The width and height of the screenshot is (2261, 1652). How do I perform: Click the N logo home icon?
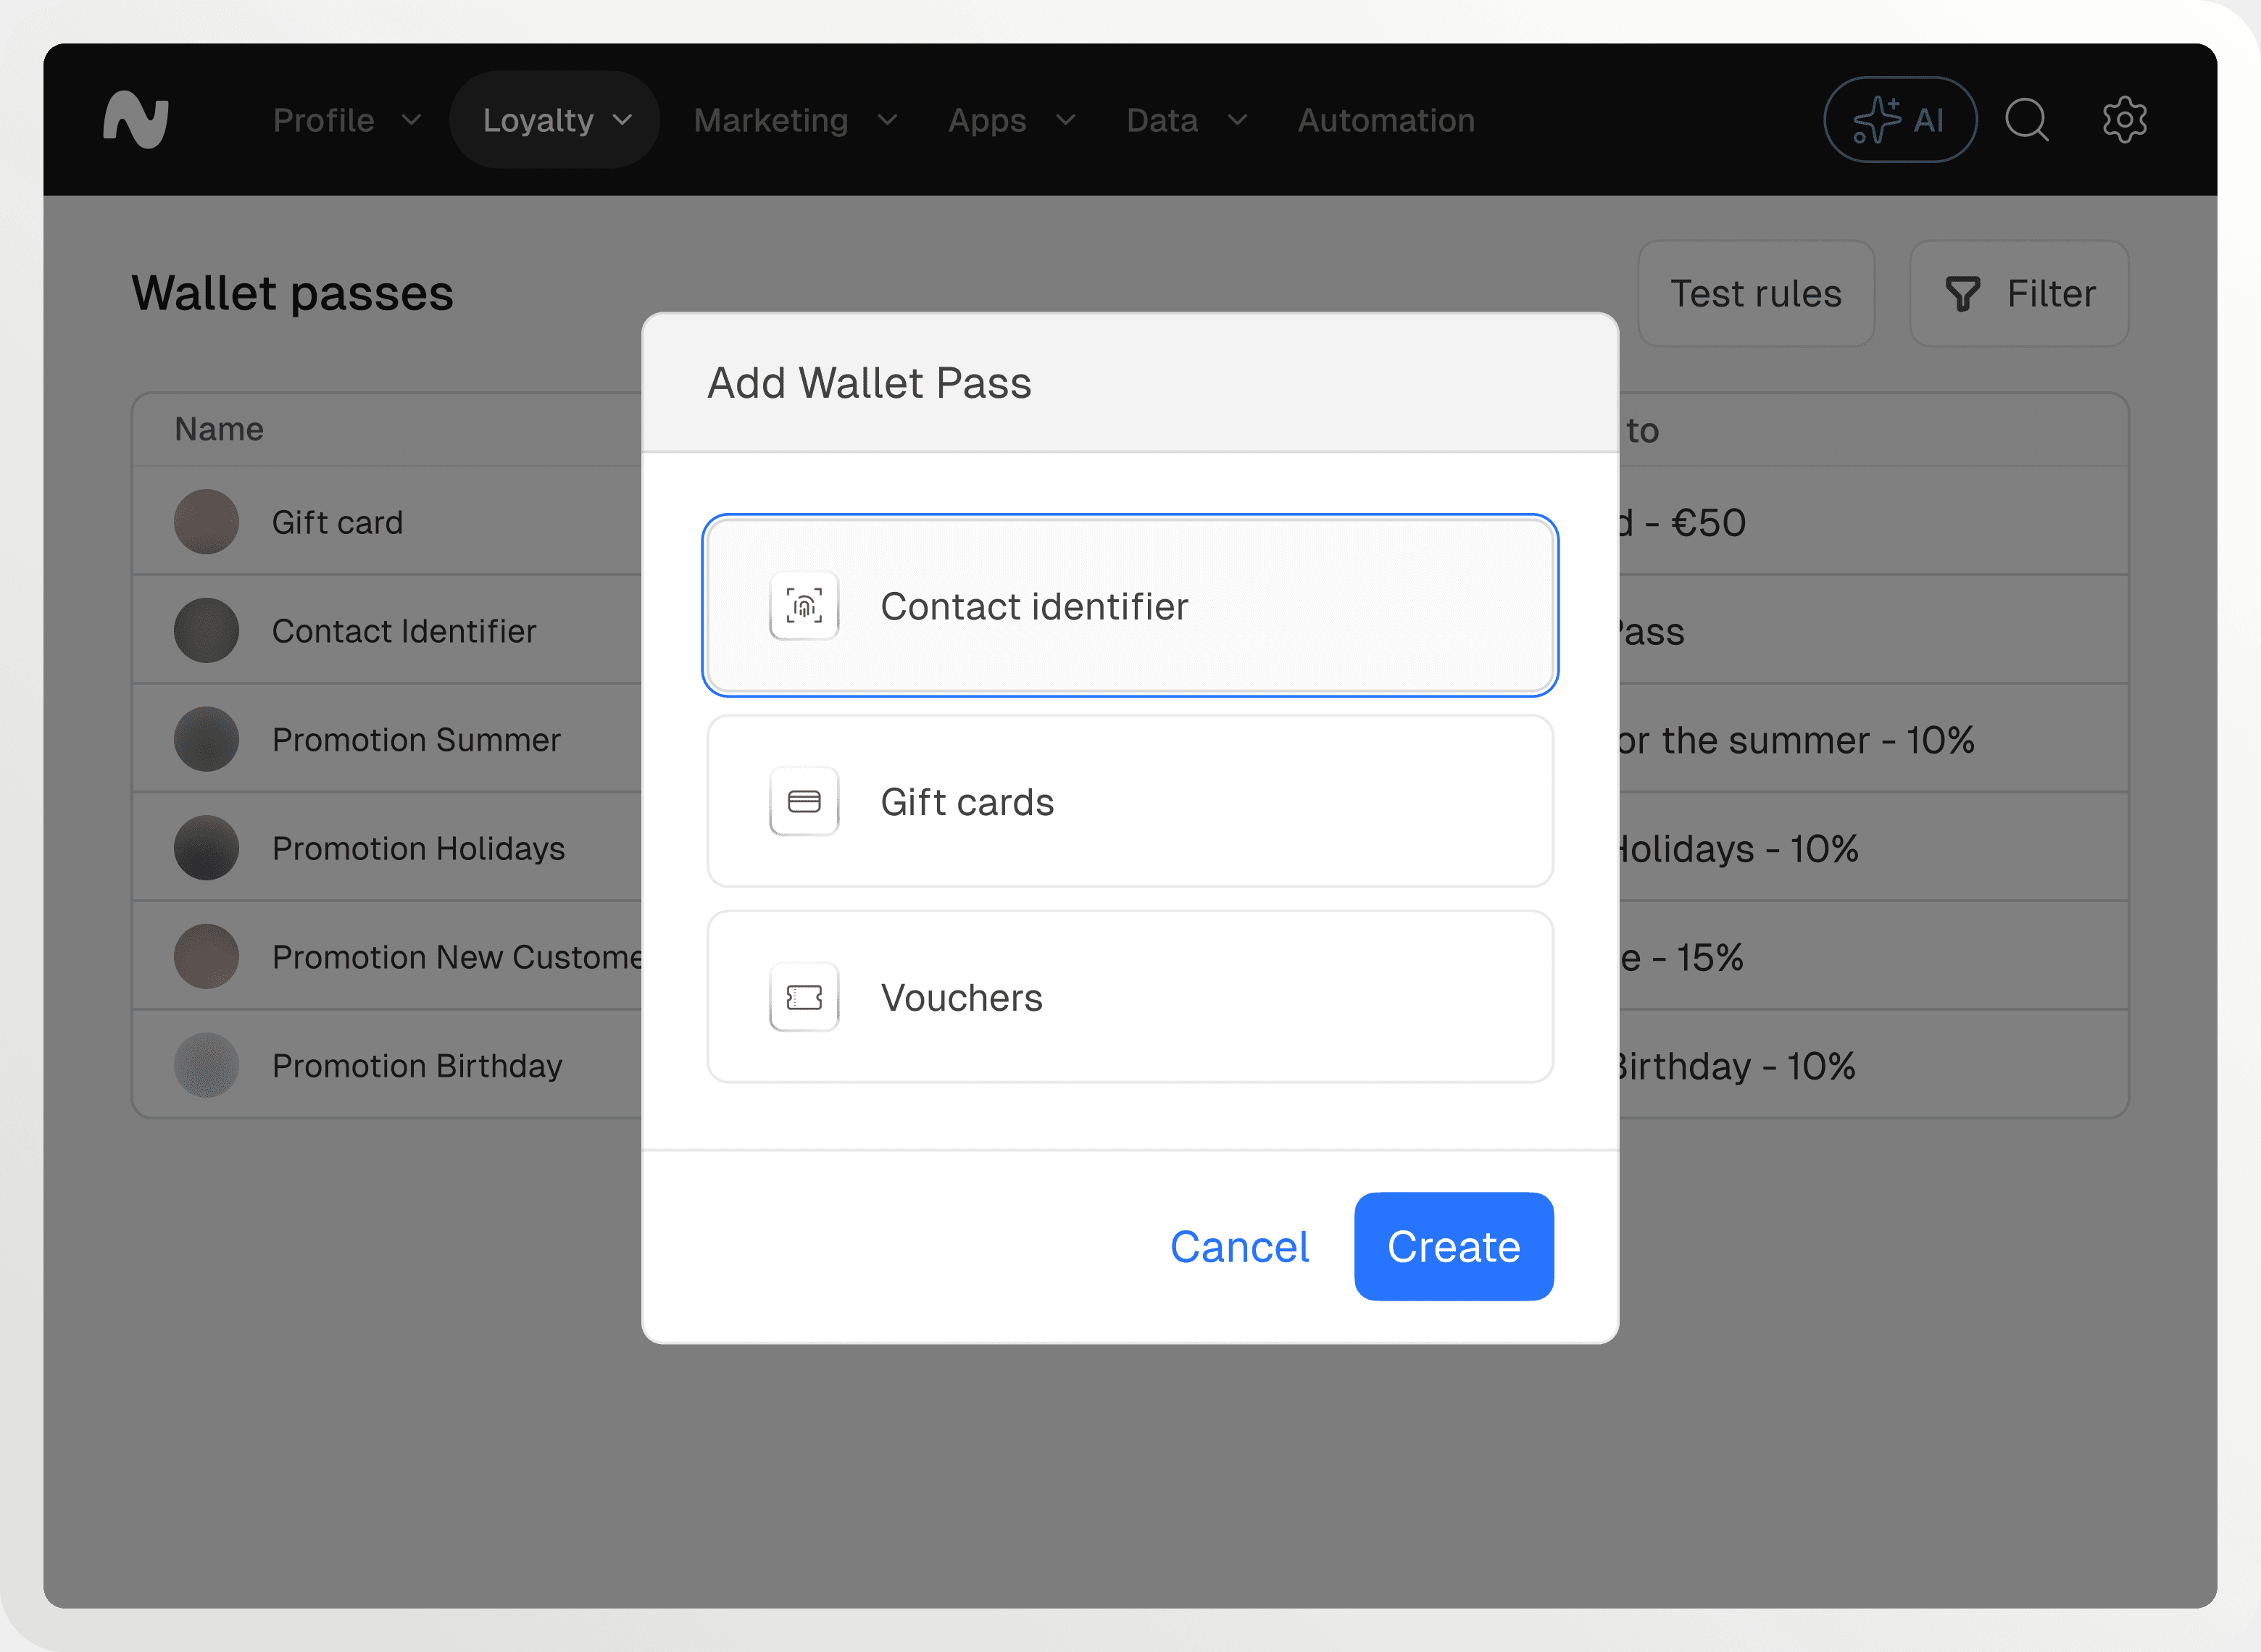coord(136,120)
